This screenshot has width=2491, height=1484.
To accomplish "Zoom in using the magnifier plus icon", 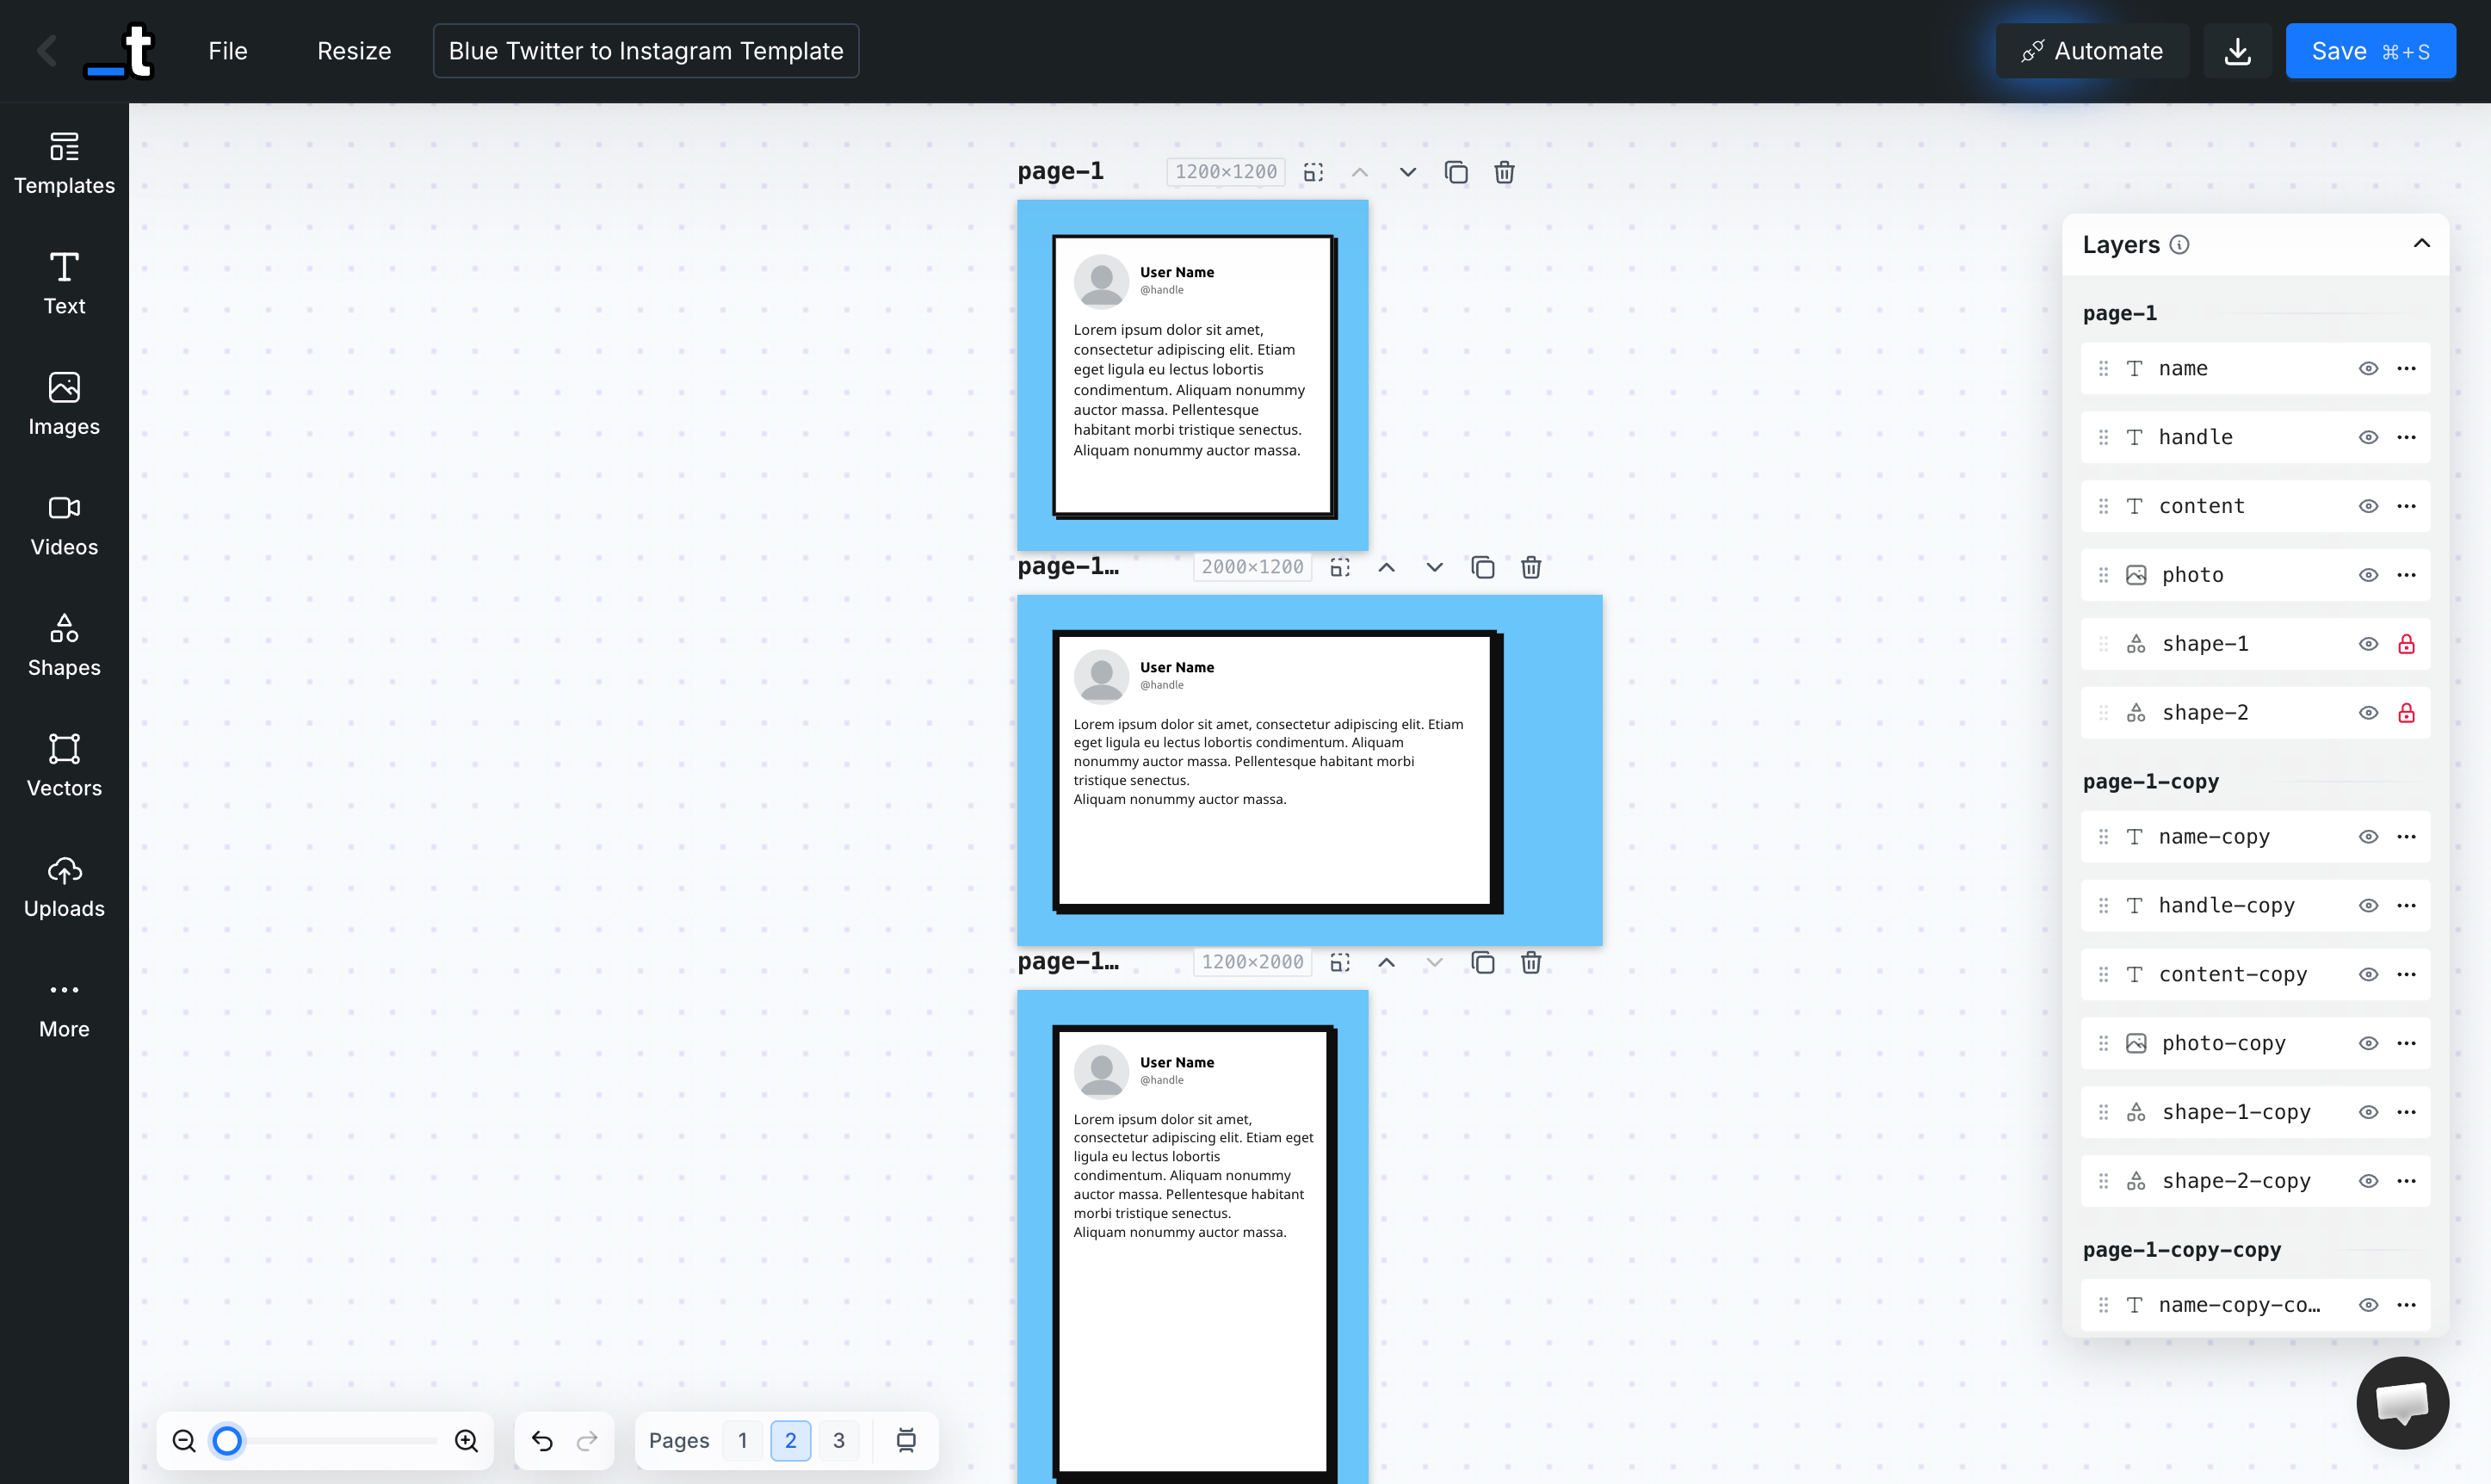I will 466,1440.
